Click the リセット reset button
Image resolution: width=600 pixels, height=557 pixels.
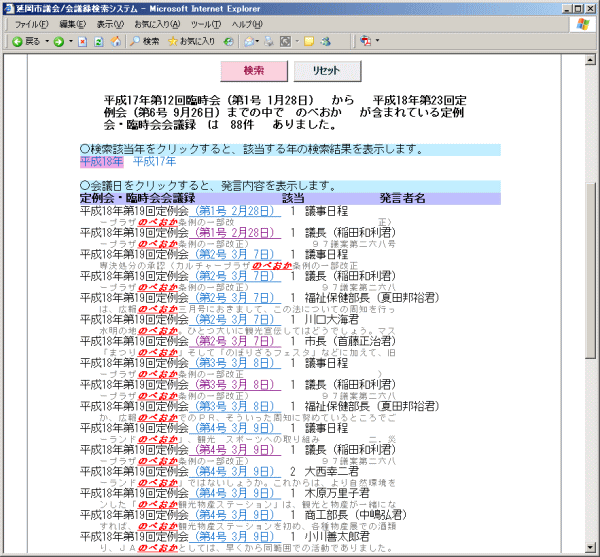click(327, 71)
